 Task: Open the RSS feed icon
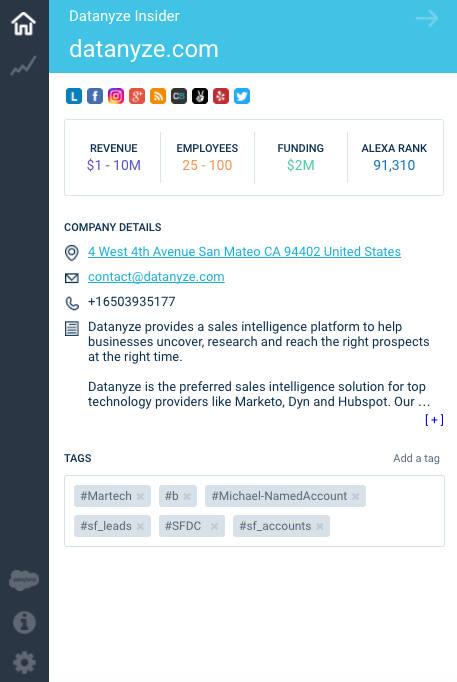click(158, 96)
